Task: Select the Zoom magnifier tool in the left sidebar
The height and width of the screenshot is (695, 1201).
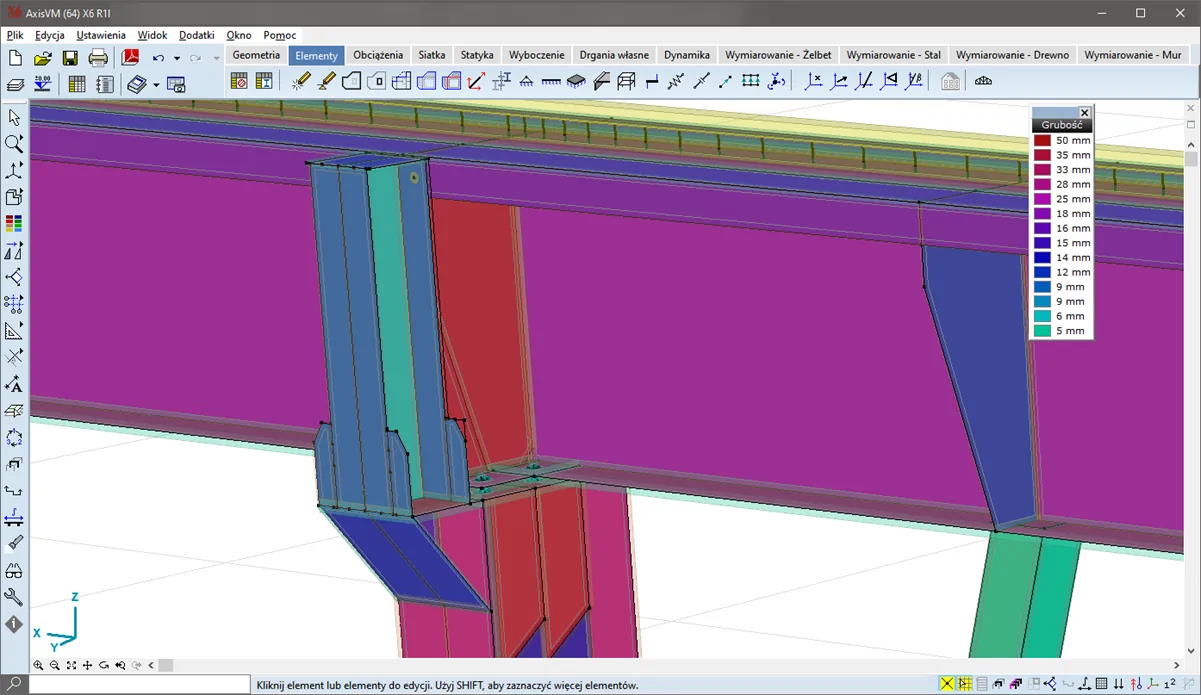Action: 14,144
